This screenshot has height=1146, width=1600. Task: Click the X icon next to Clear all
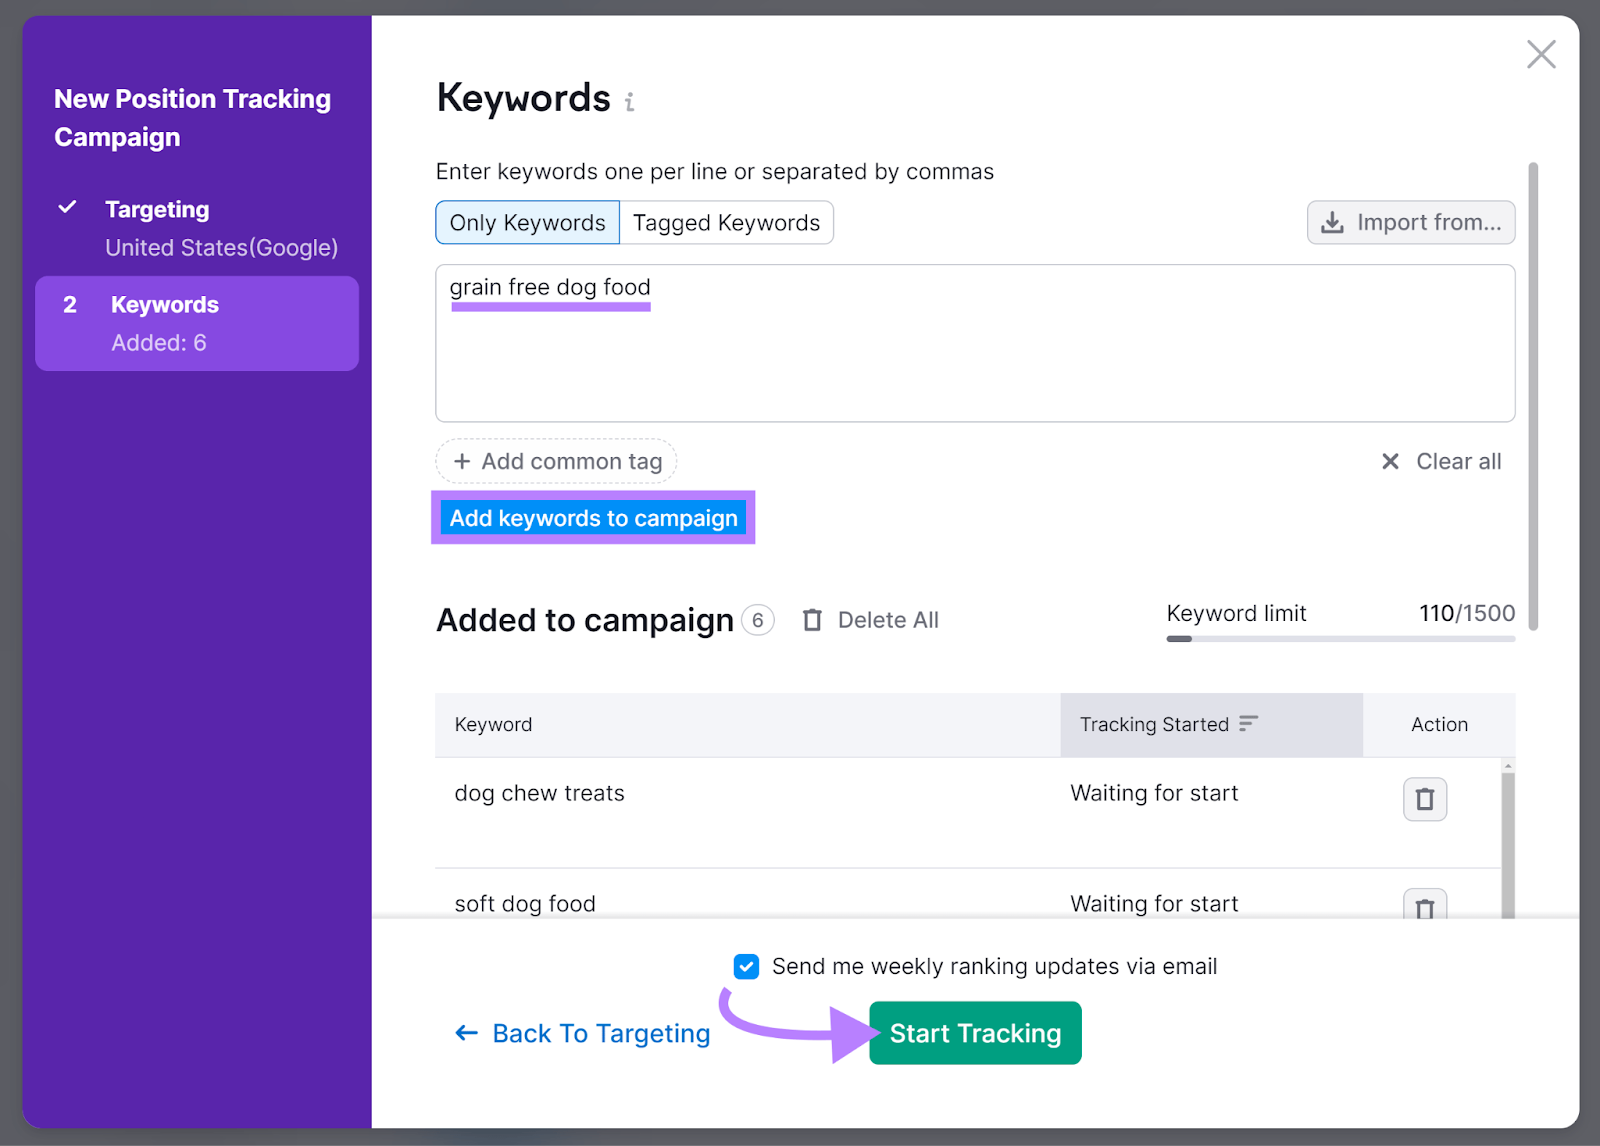(x=1390, y=461)
